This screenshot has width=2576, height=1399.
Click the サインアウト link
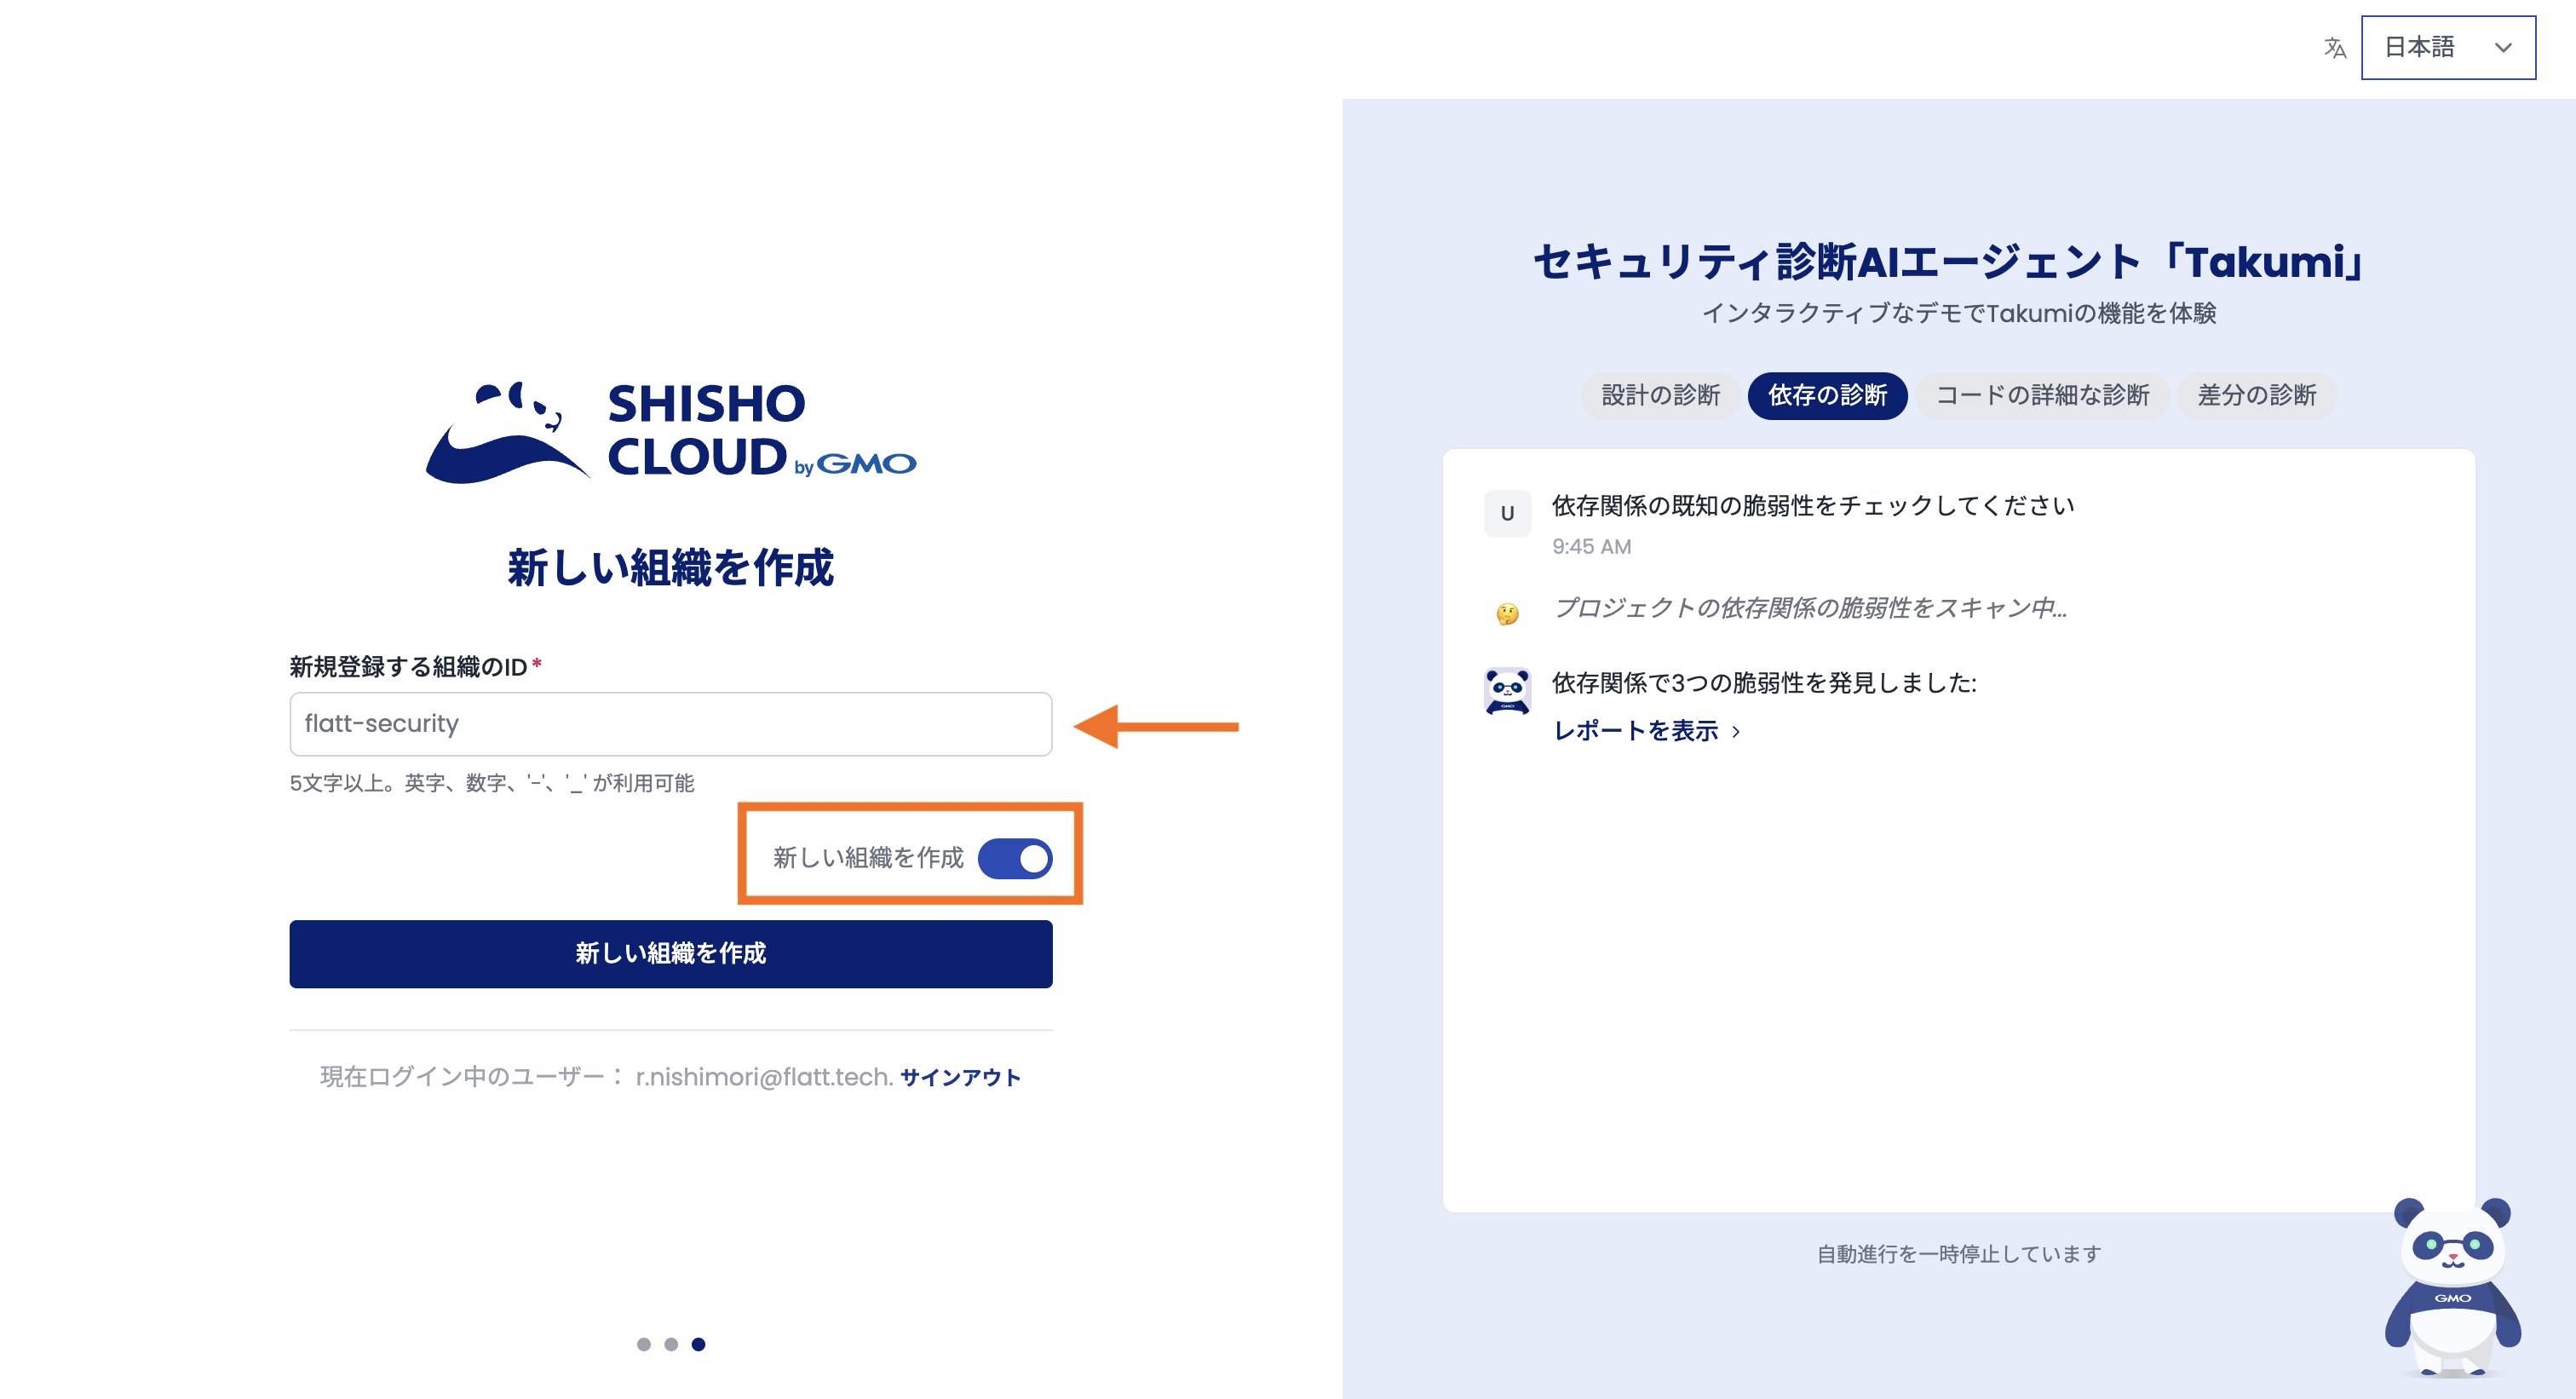tap(960, 1077)
